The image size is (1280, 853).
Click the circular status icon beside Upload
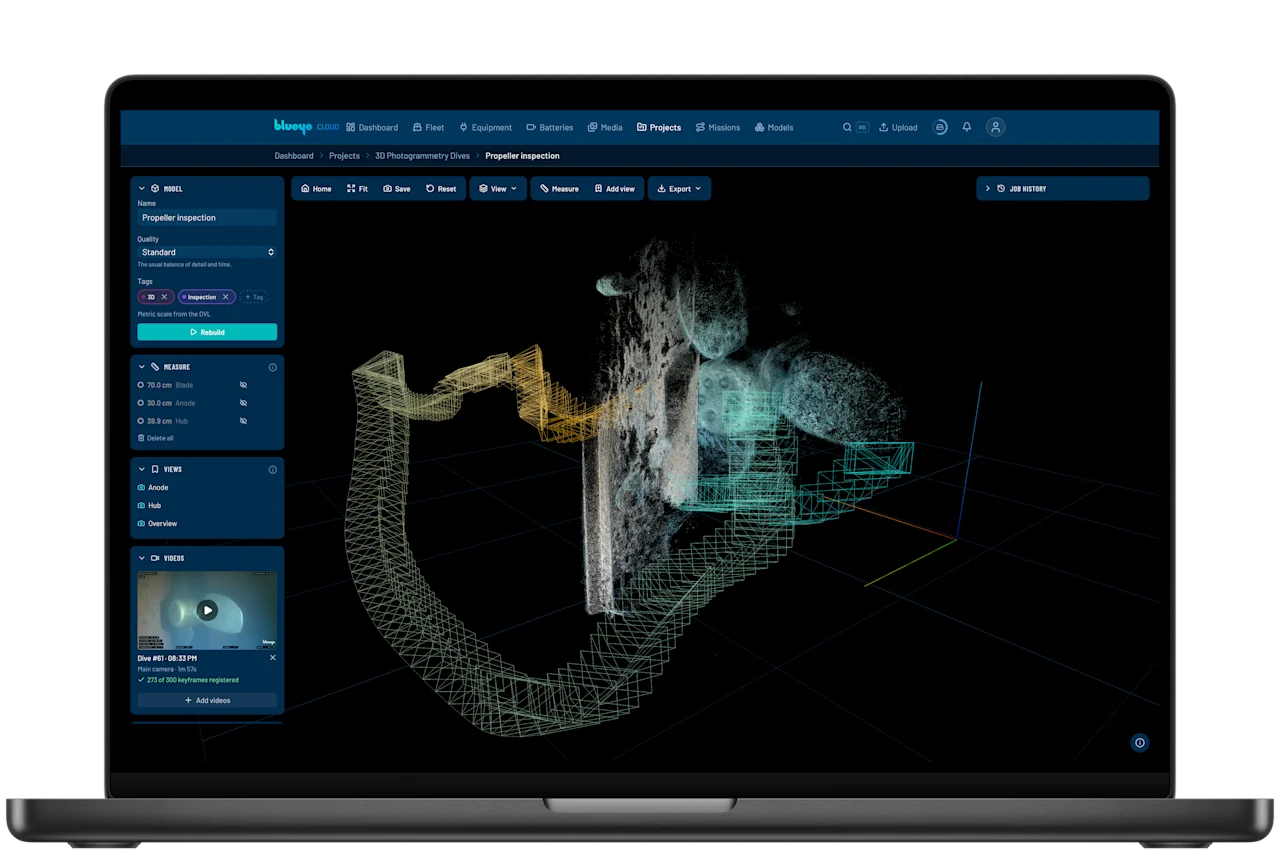[x=940, y=127]
